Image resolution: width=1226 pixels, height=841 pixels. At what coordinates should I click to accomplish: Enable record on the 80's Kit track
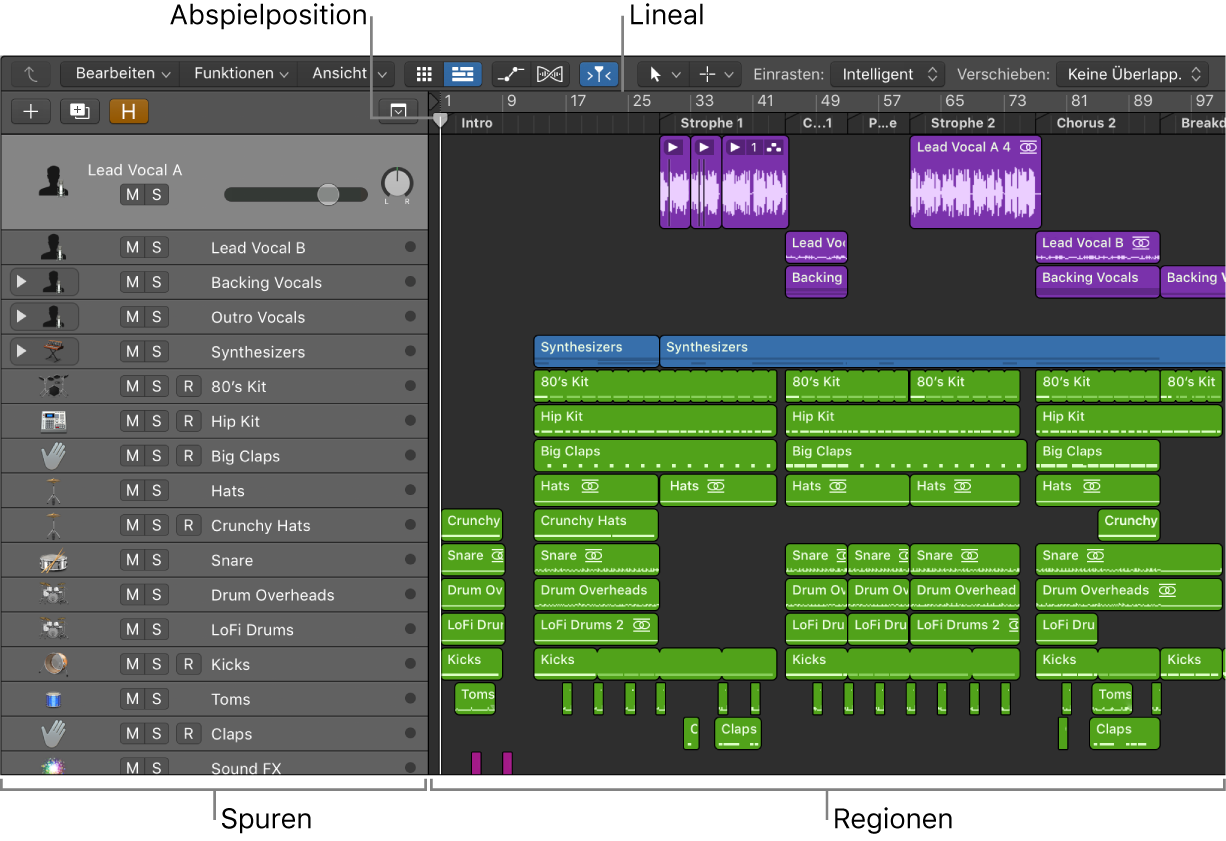pyautogui.click(x=187, y=387)
